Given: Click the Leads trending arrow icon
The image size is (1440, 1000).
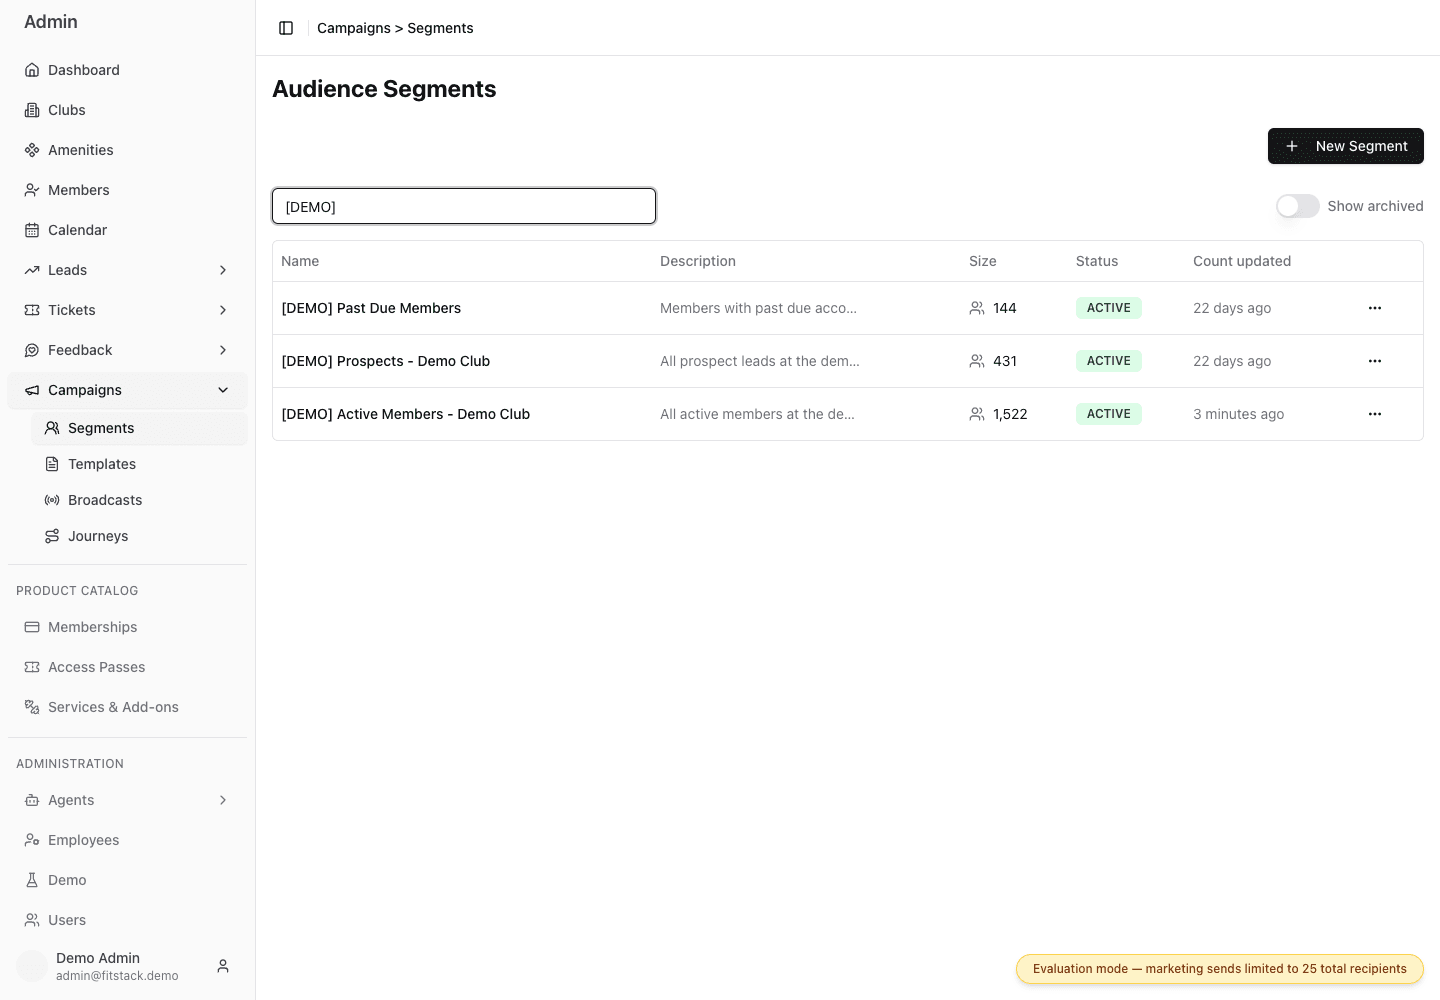Looking at the screenshot, I should click(32, 270).
